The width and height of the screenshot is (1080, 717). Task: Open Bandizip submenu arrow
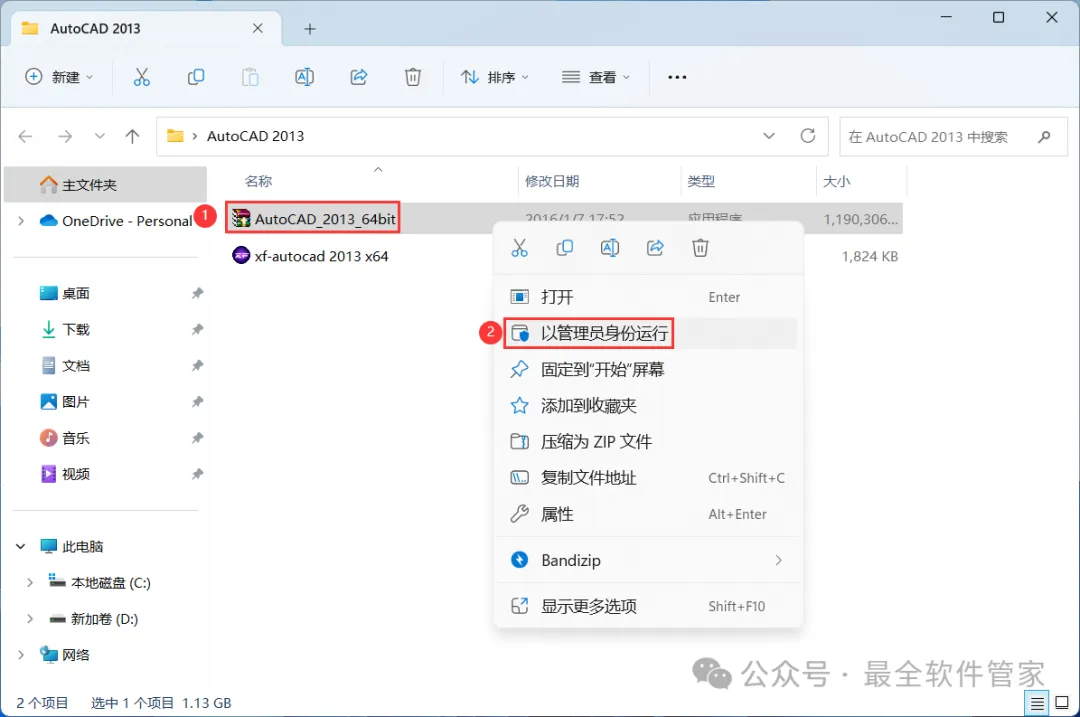pos(778,560)
